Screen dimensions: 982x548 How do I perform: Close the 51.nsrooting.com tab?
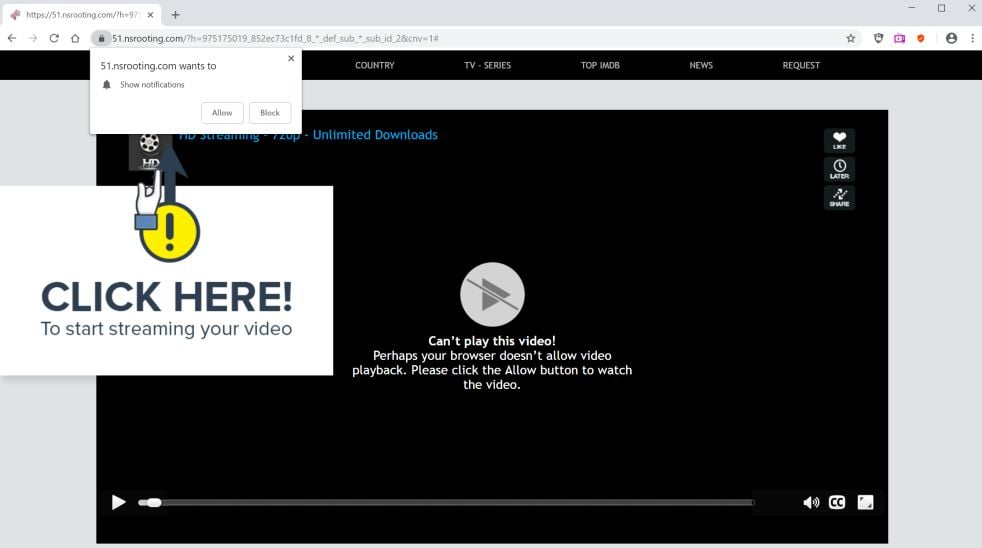(x=150, y=14)
